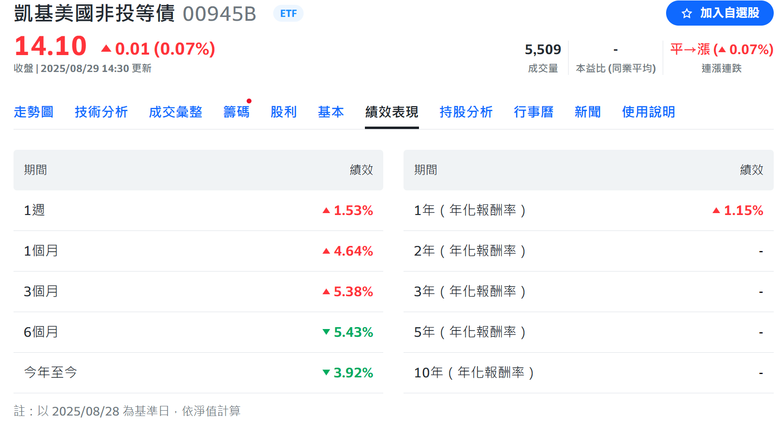Click the red up arrow beside 0.01
This screenshot has width=780, height=431.
[x=106, y=48]
